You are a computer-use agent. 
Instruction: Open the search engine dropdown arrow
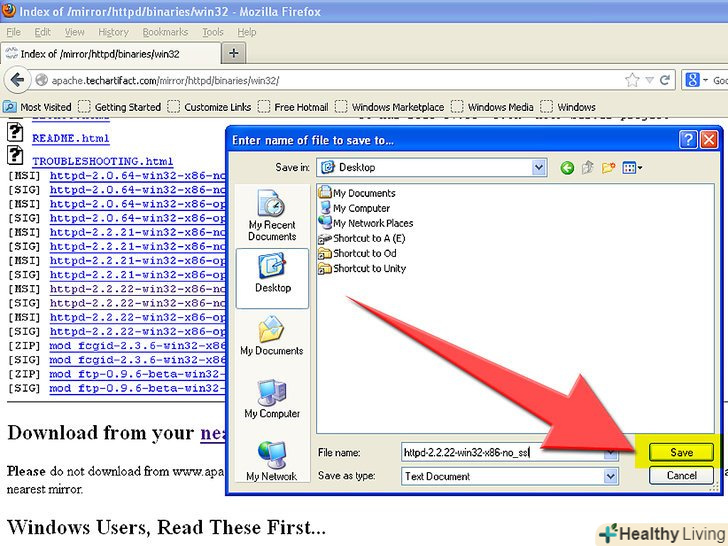click(705, 80)
